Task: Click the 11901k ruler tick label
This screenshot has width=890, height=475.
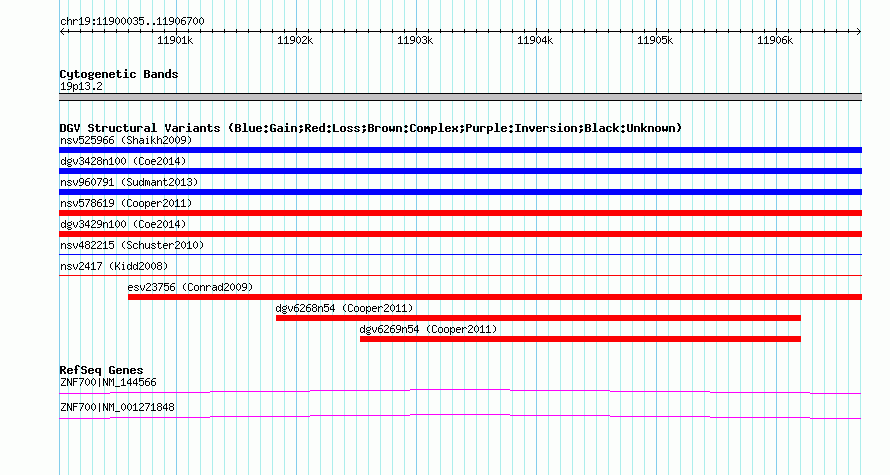Action: click(175, 40)
